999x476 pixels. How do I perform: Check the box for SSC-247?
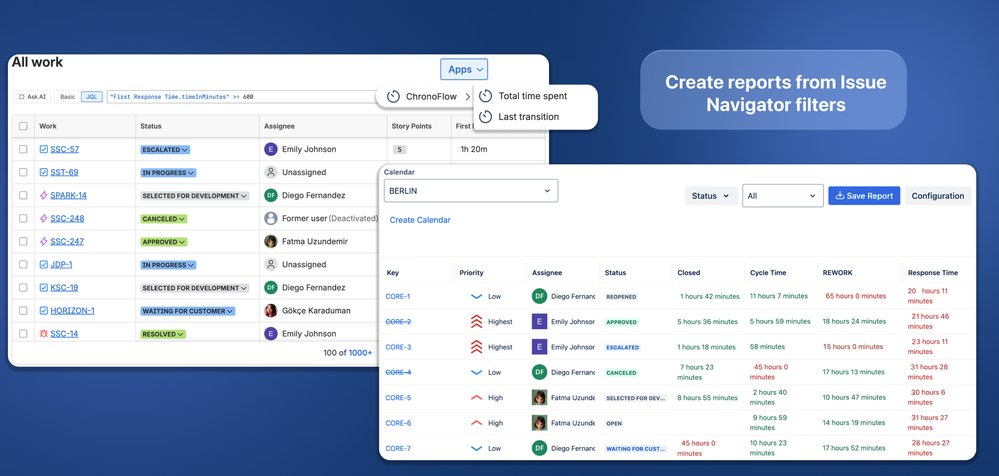24,242
